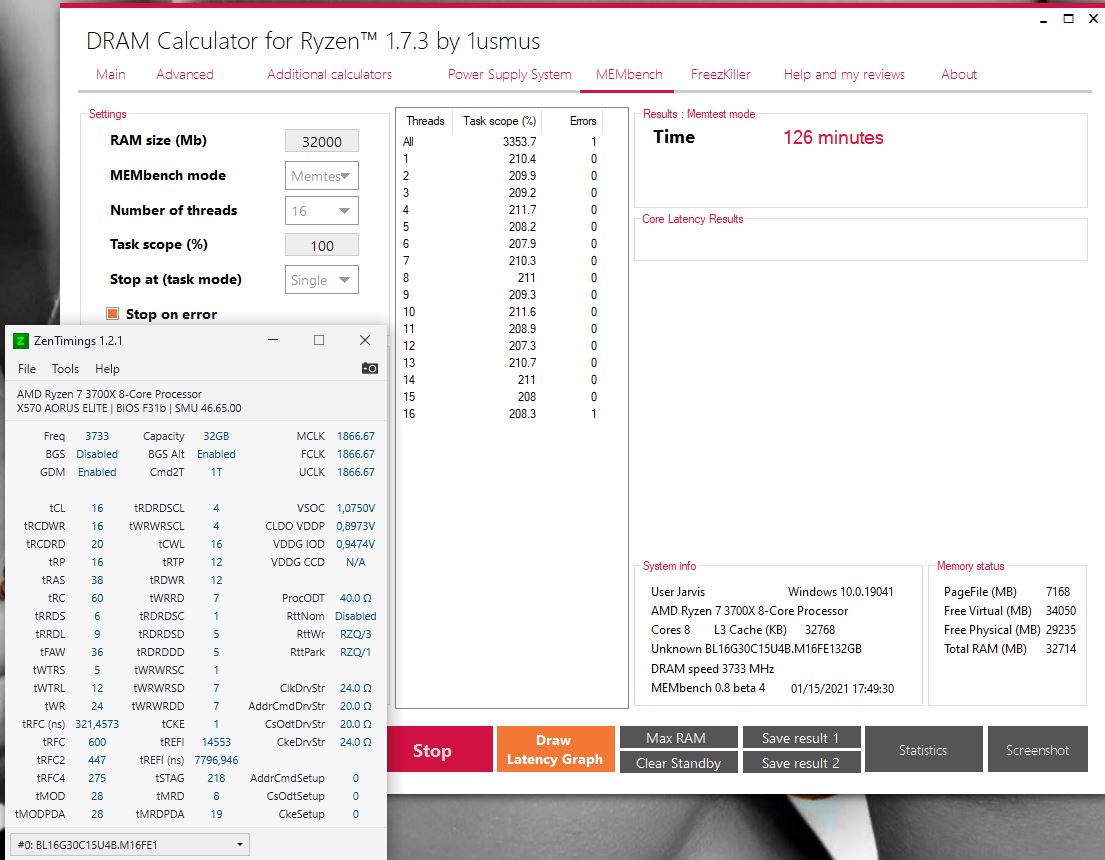Image resolution: width=1105 pixels, height=860 pixels.
Task: Click the VSOC value 1,0750V
Action: coord(355,508)
